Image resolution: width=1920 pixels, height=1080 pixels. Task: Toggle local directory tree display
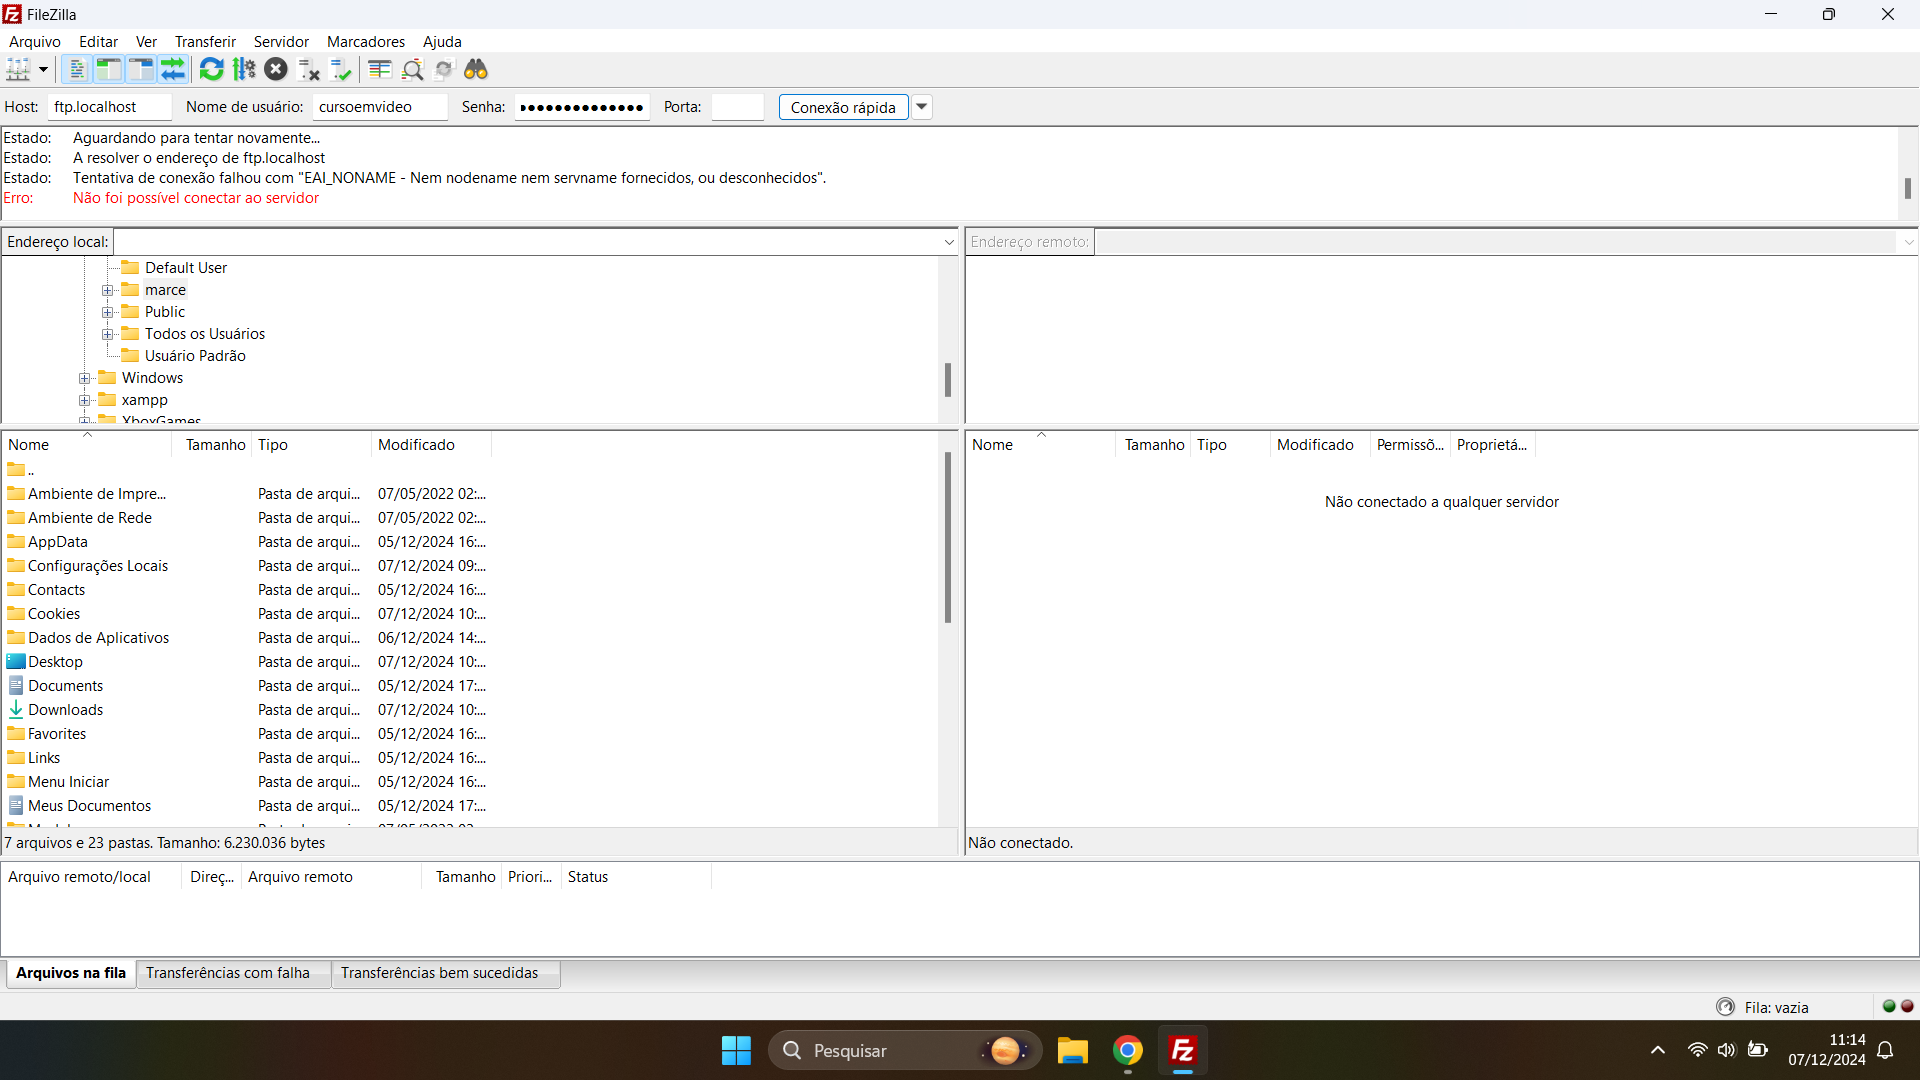[x=109, y=70]
